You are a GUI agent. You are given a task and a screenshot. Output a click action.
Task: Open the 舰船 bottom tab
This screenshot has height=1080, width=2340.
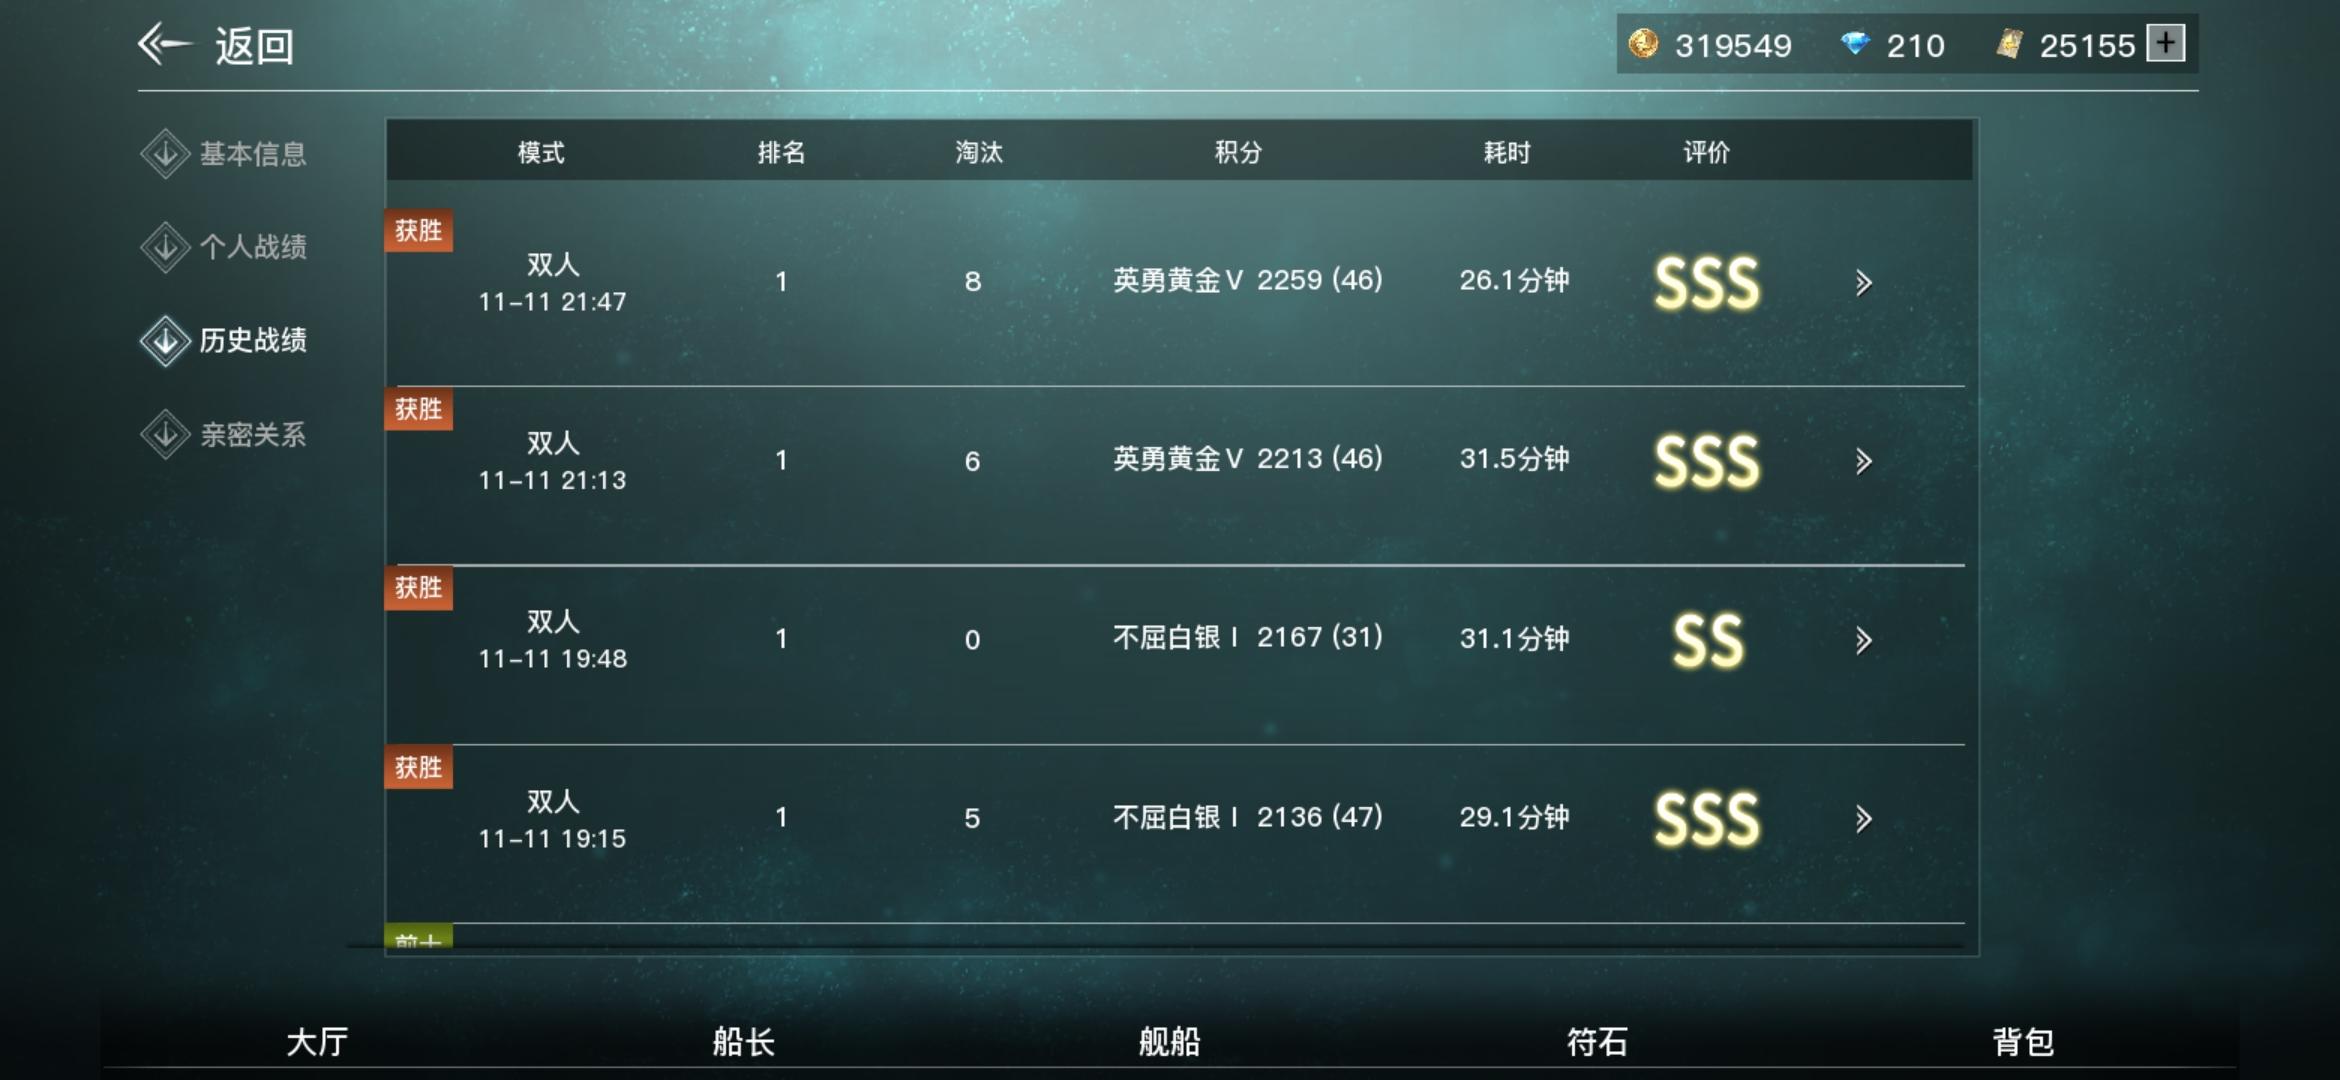(1170, 1042)
